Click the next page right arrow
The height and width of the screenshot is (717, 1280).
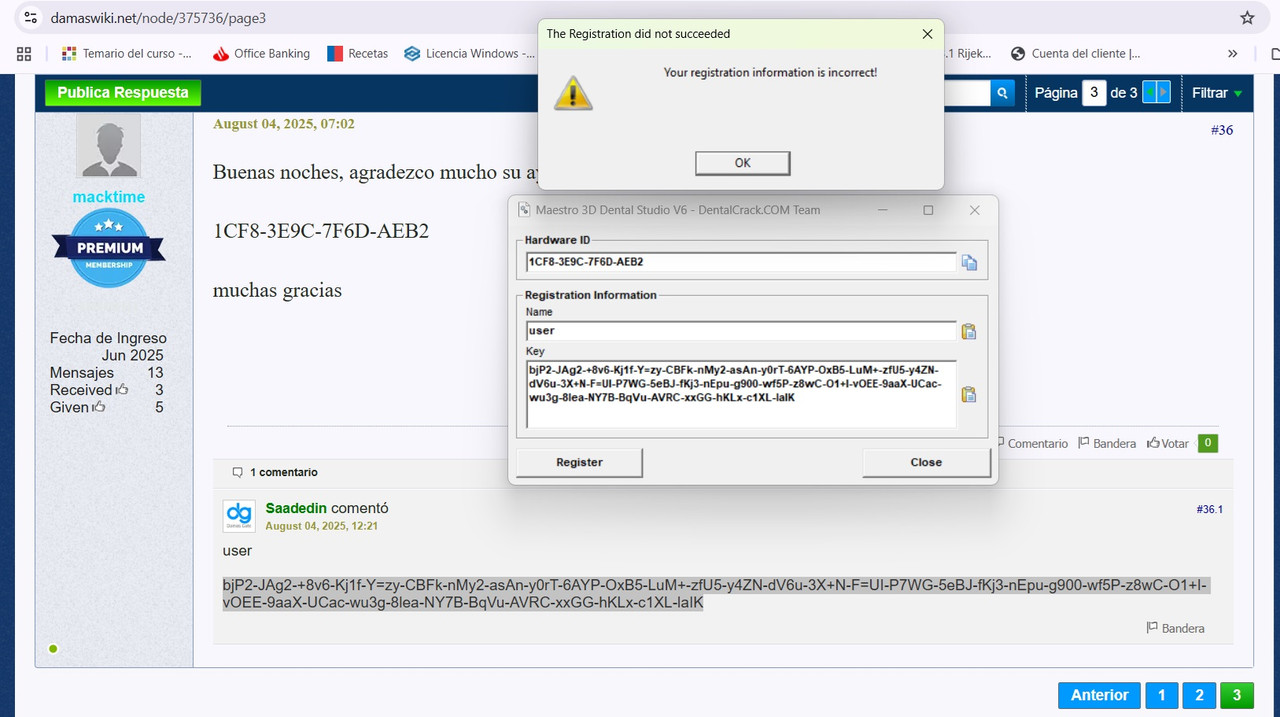[x=1163, y=93]
